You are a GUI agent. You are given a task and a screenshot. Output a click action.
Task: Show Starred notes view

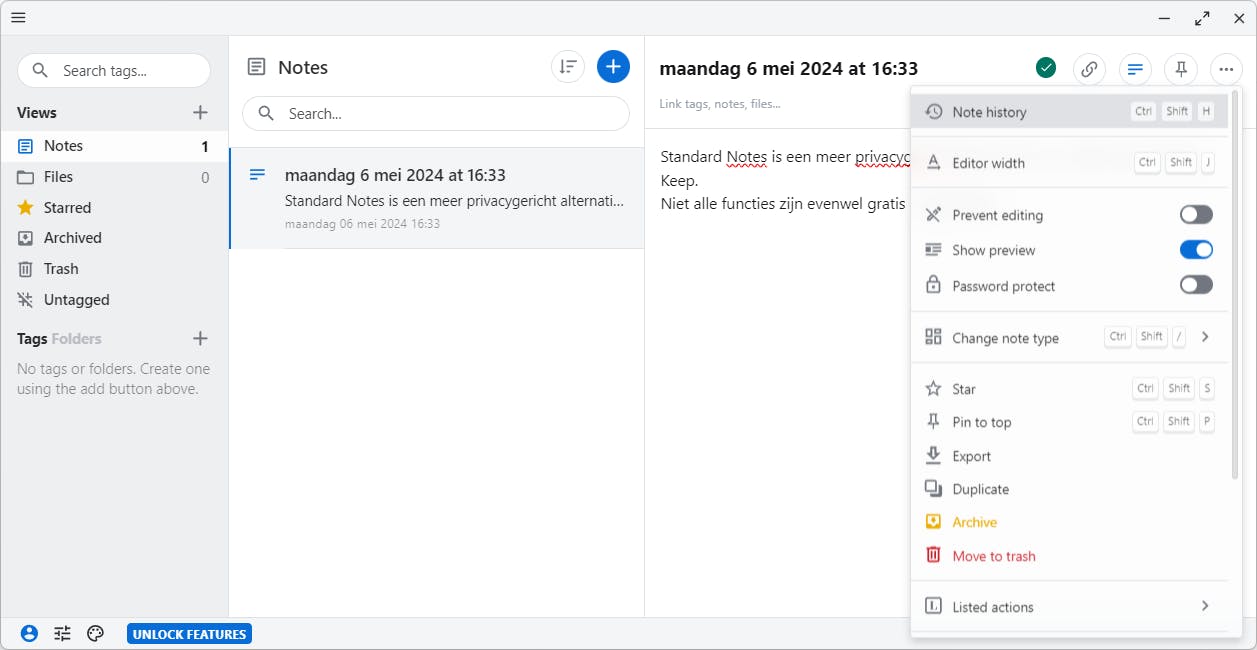[114, 208]
